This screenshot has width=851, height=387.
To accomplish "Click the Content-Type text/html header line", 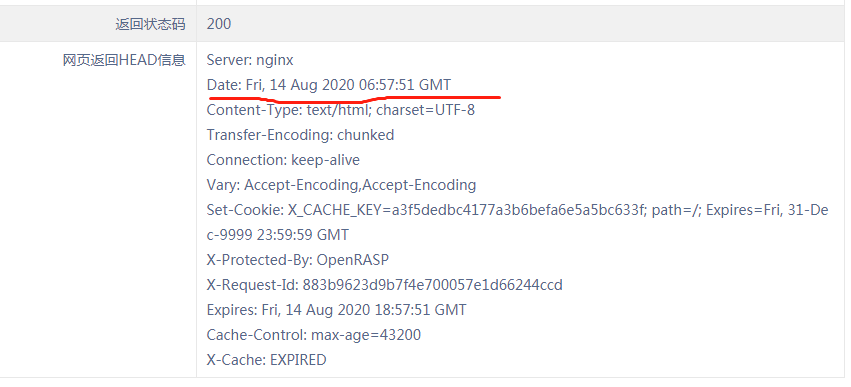I will (x=341, y=110).
